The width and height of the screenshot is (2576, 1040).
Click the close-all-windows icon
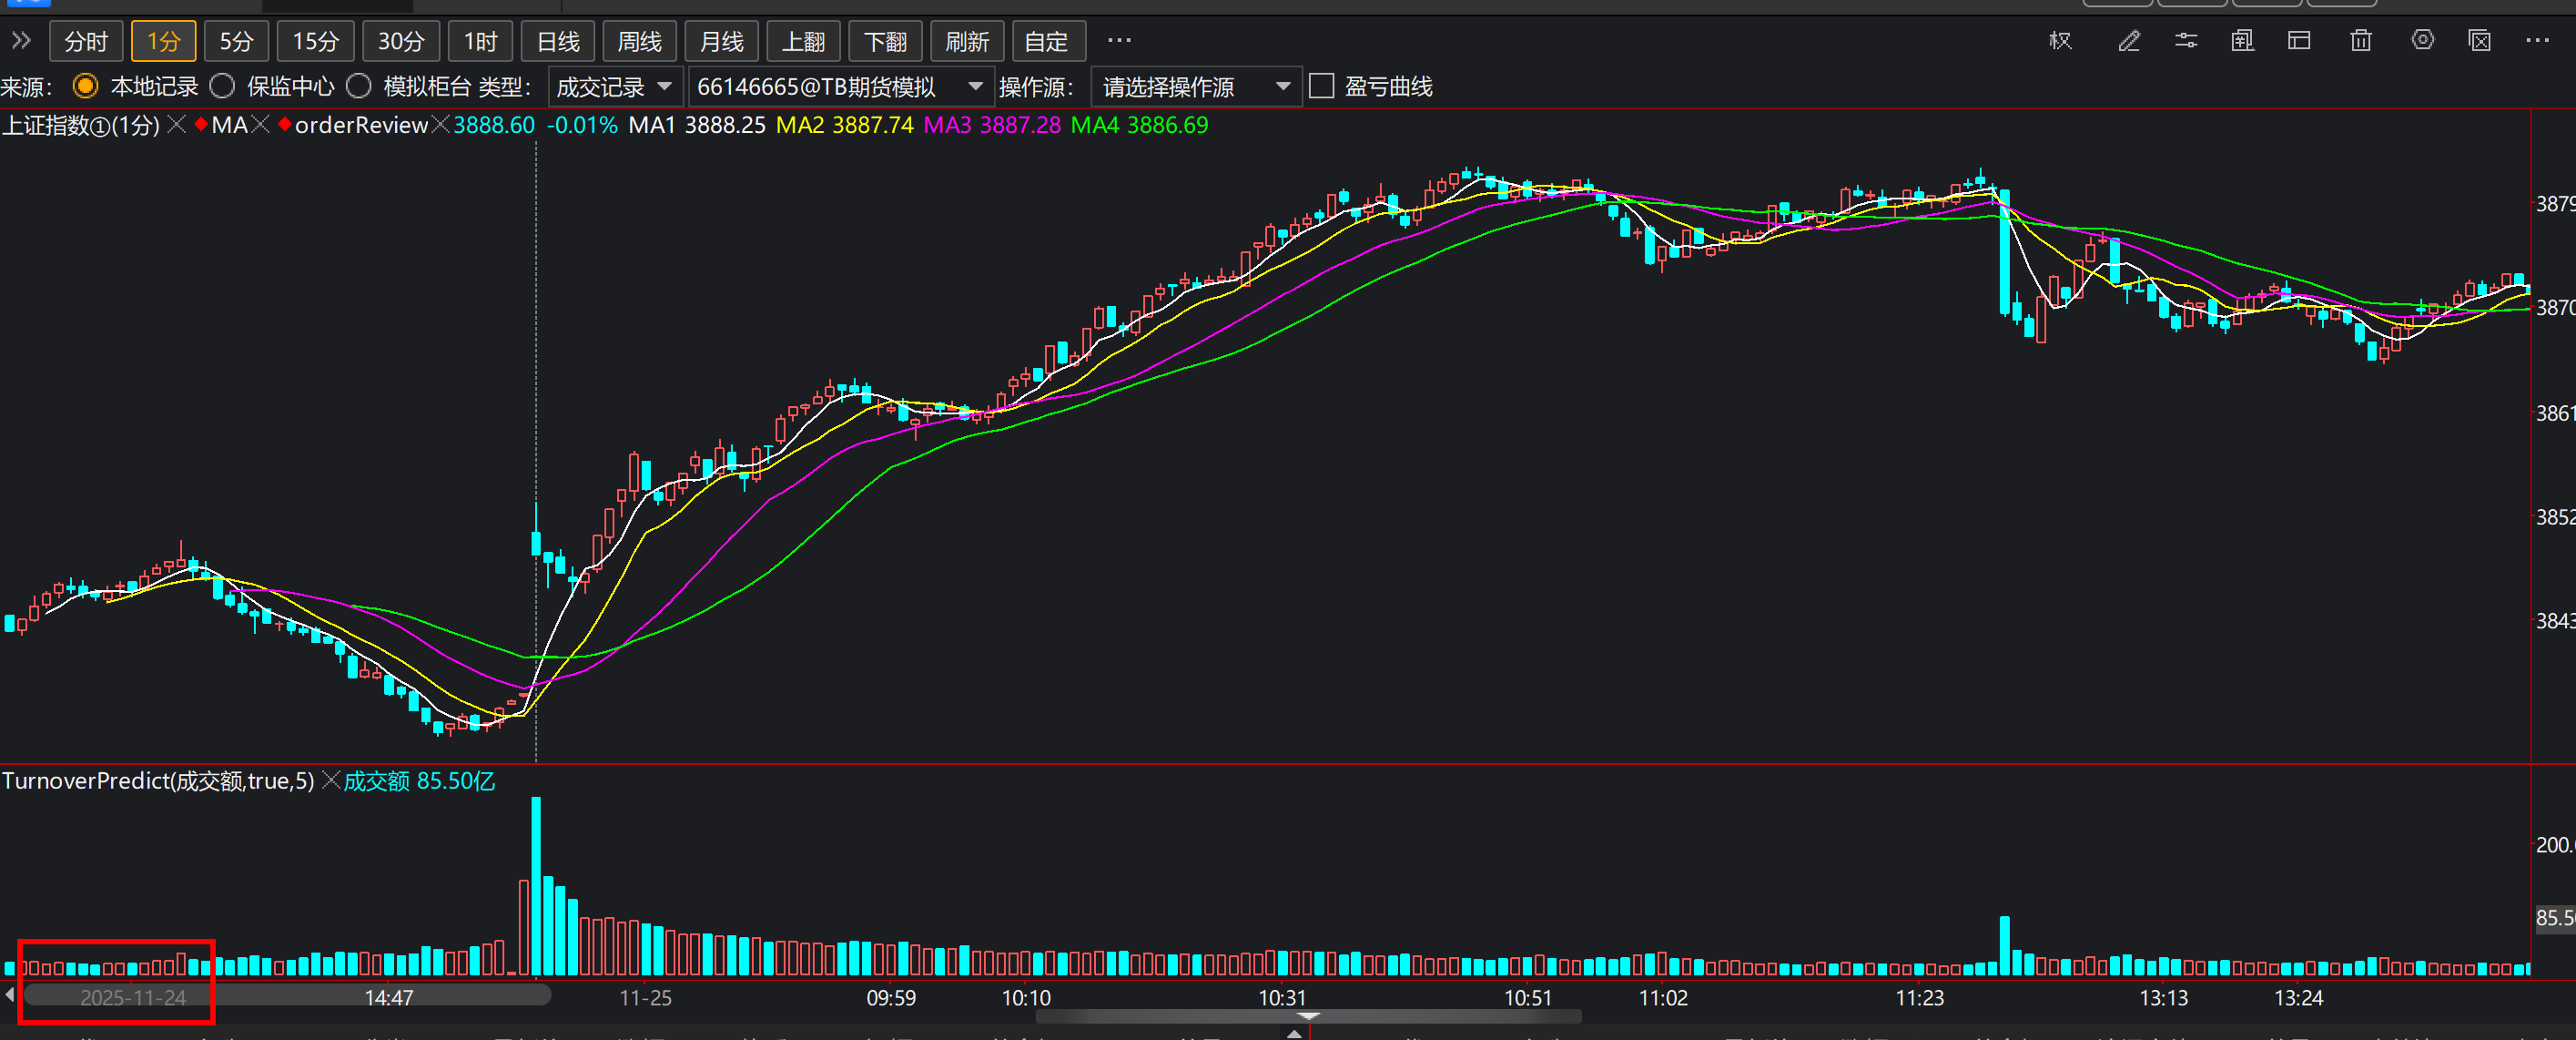[x=2480, y=41]
